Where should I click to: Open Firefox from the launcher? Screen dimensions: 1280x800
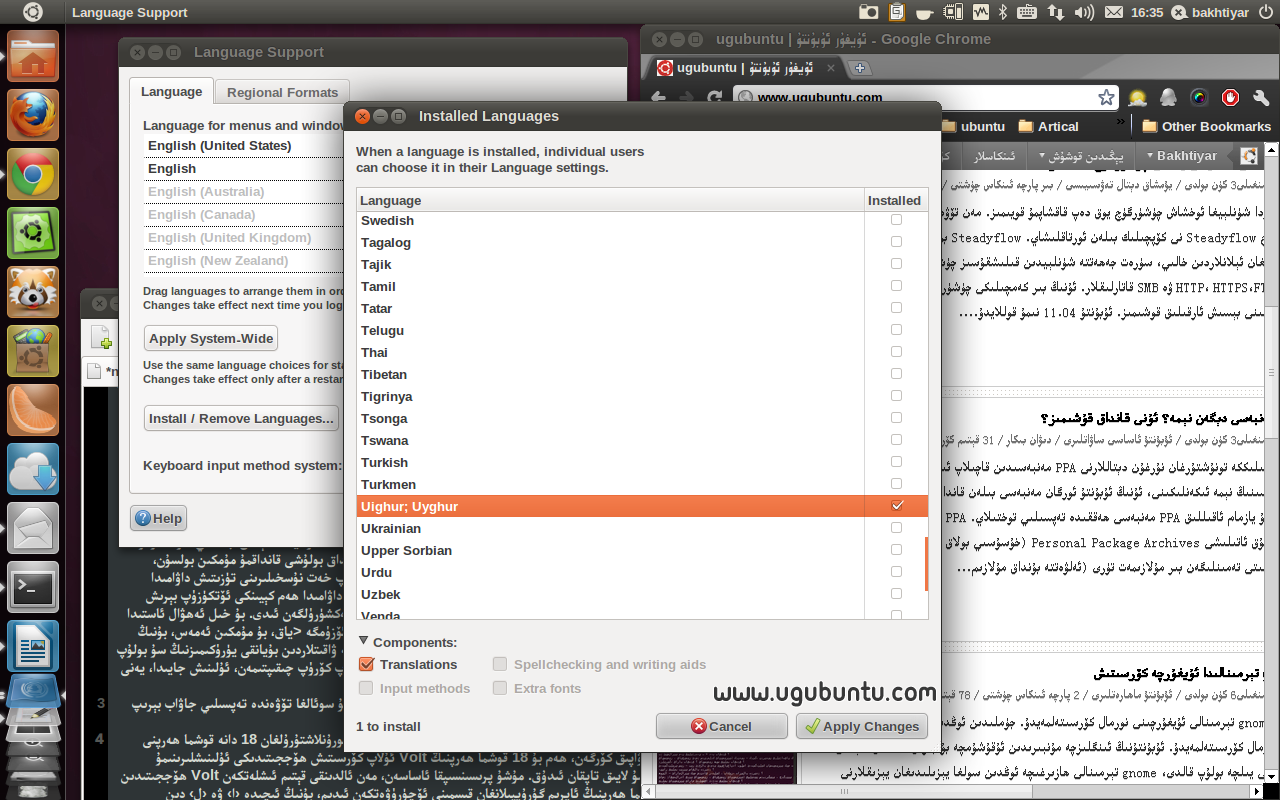click(x=33, y=116)
